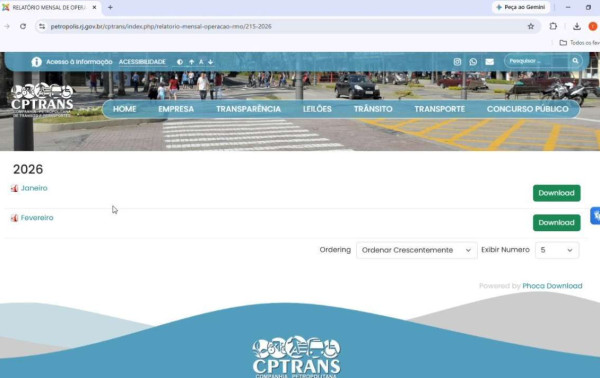Download the Janeiro report
Image resolution: width=600 pixels, height=378 pixels.
click(556, 193)
